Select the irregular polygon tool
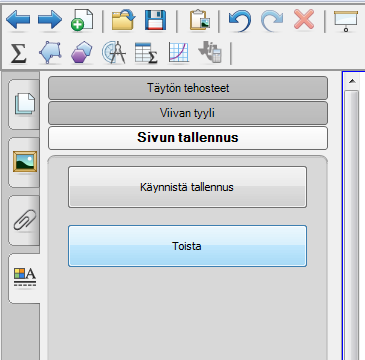 click(50, 52)
